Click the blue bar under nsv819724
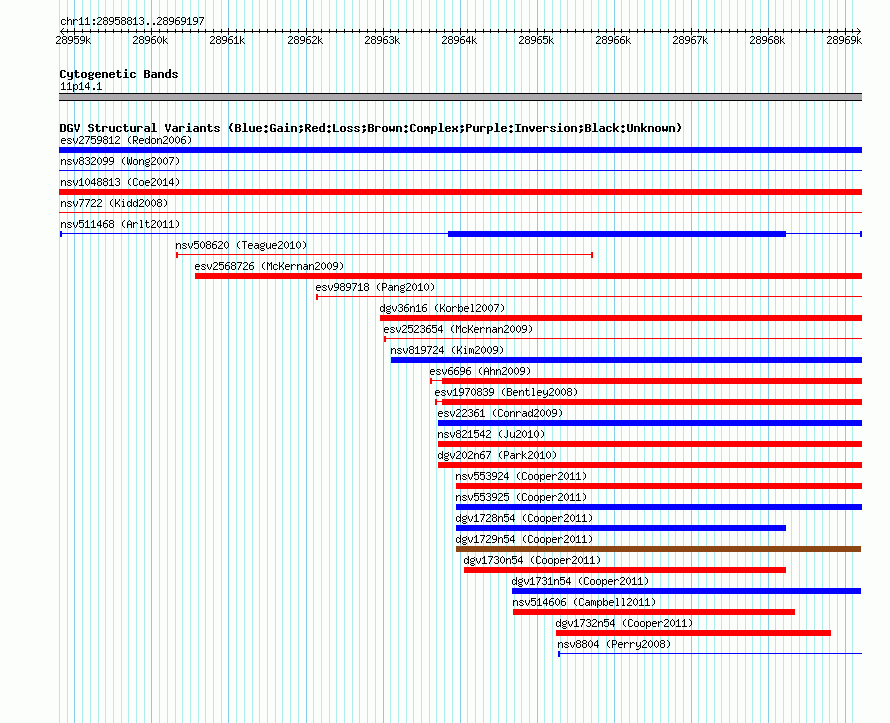890x723 pixels. point(626,360)
